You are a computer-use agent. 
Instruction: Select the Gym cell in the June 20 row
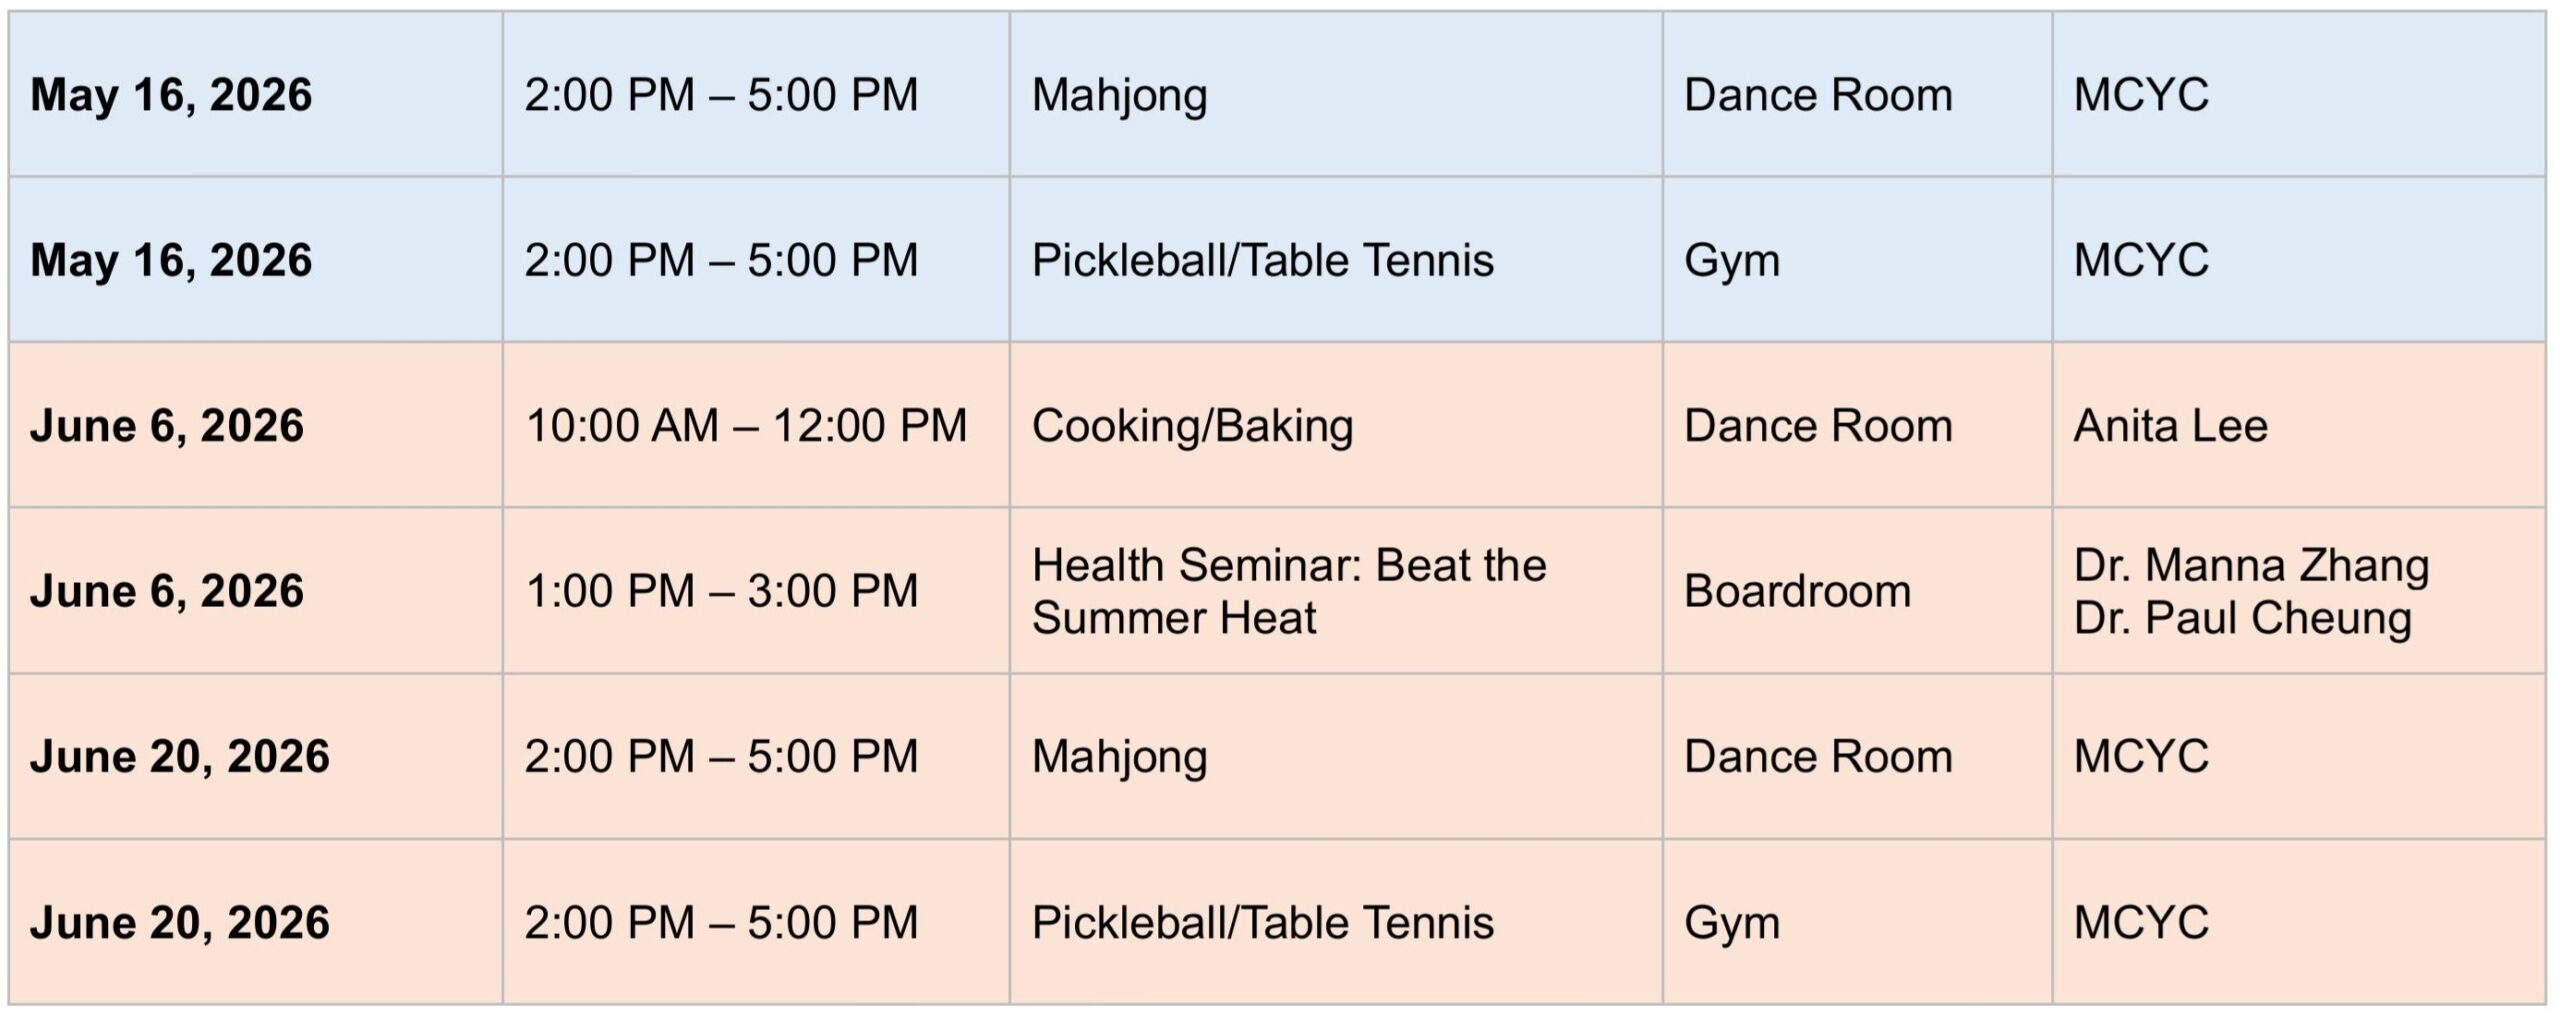[x=1732, y=922]
